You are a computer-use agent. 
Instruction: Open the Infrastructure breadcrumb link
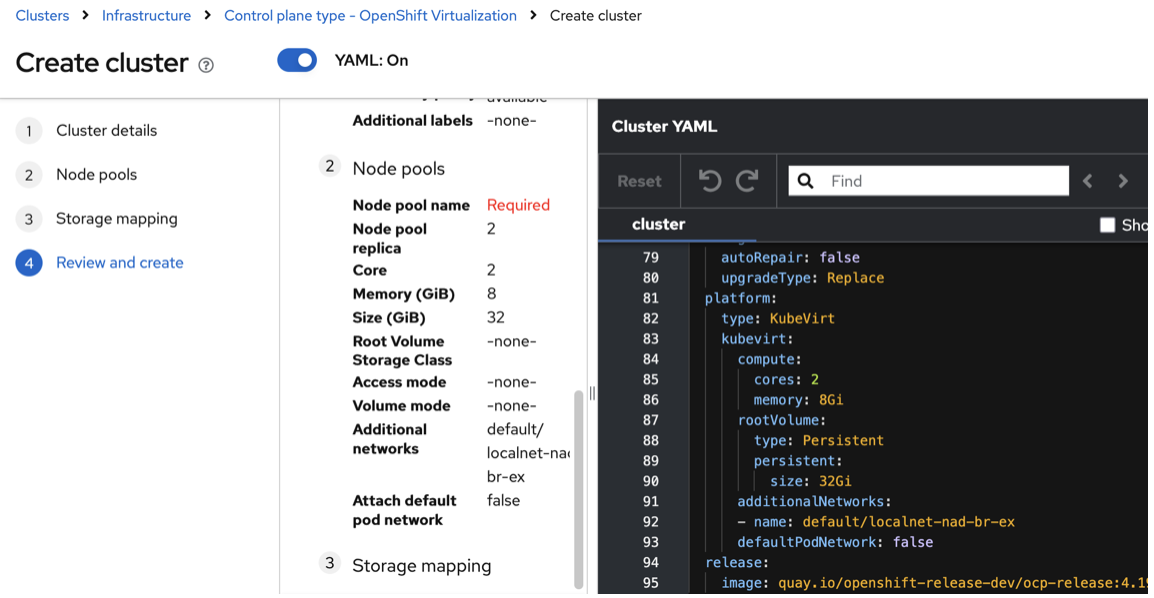pyautogui.click(x=146, y=16)
